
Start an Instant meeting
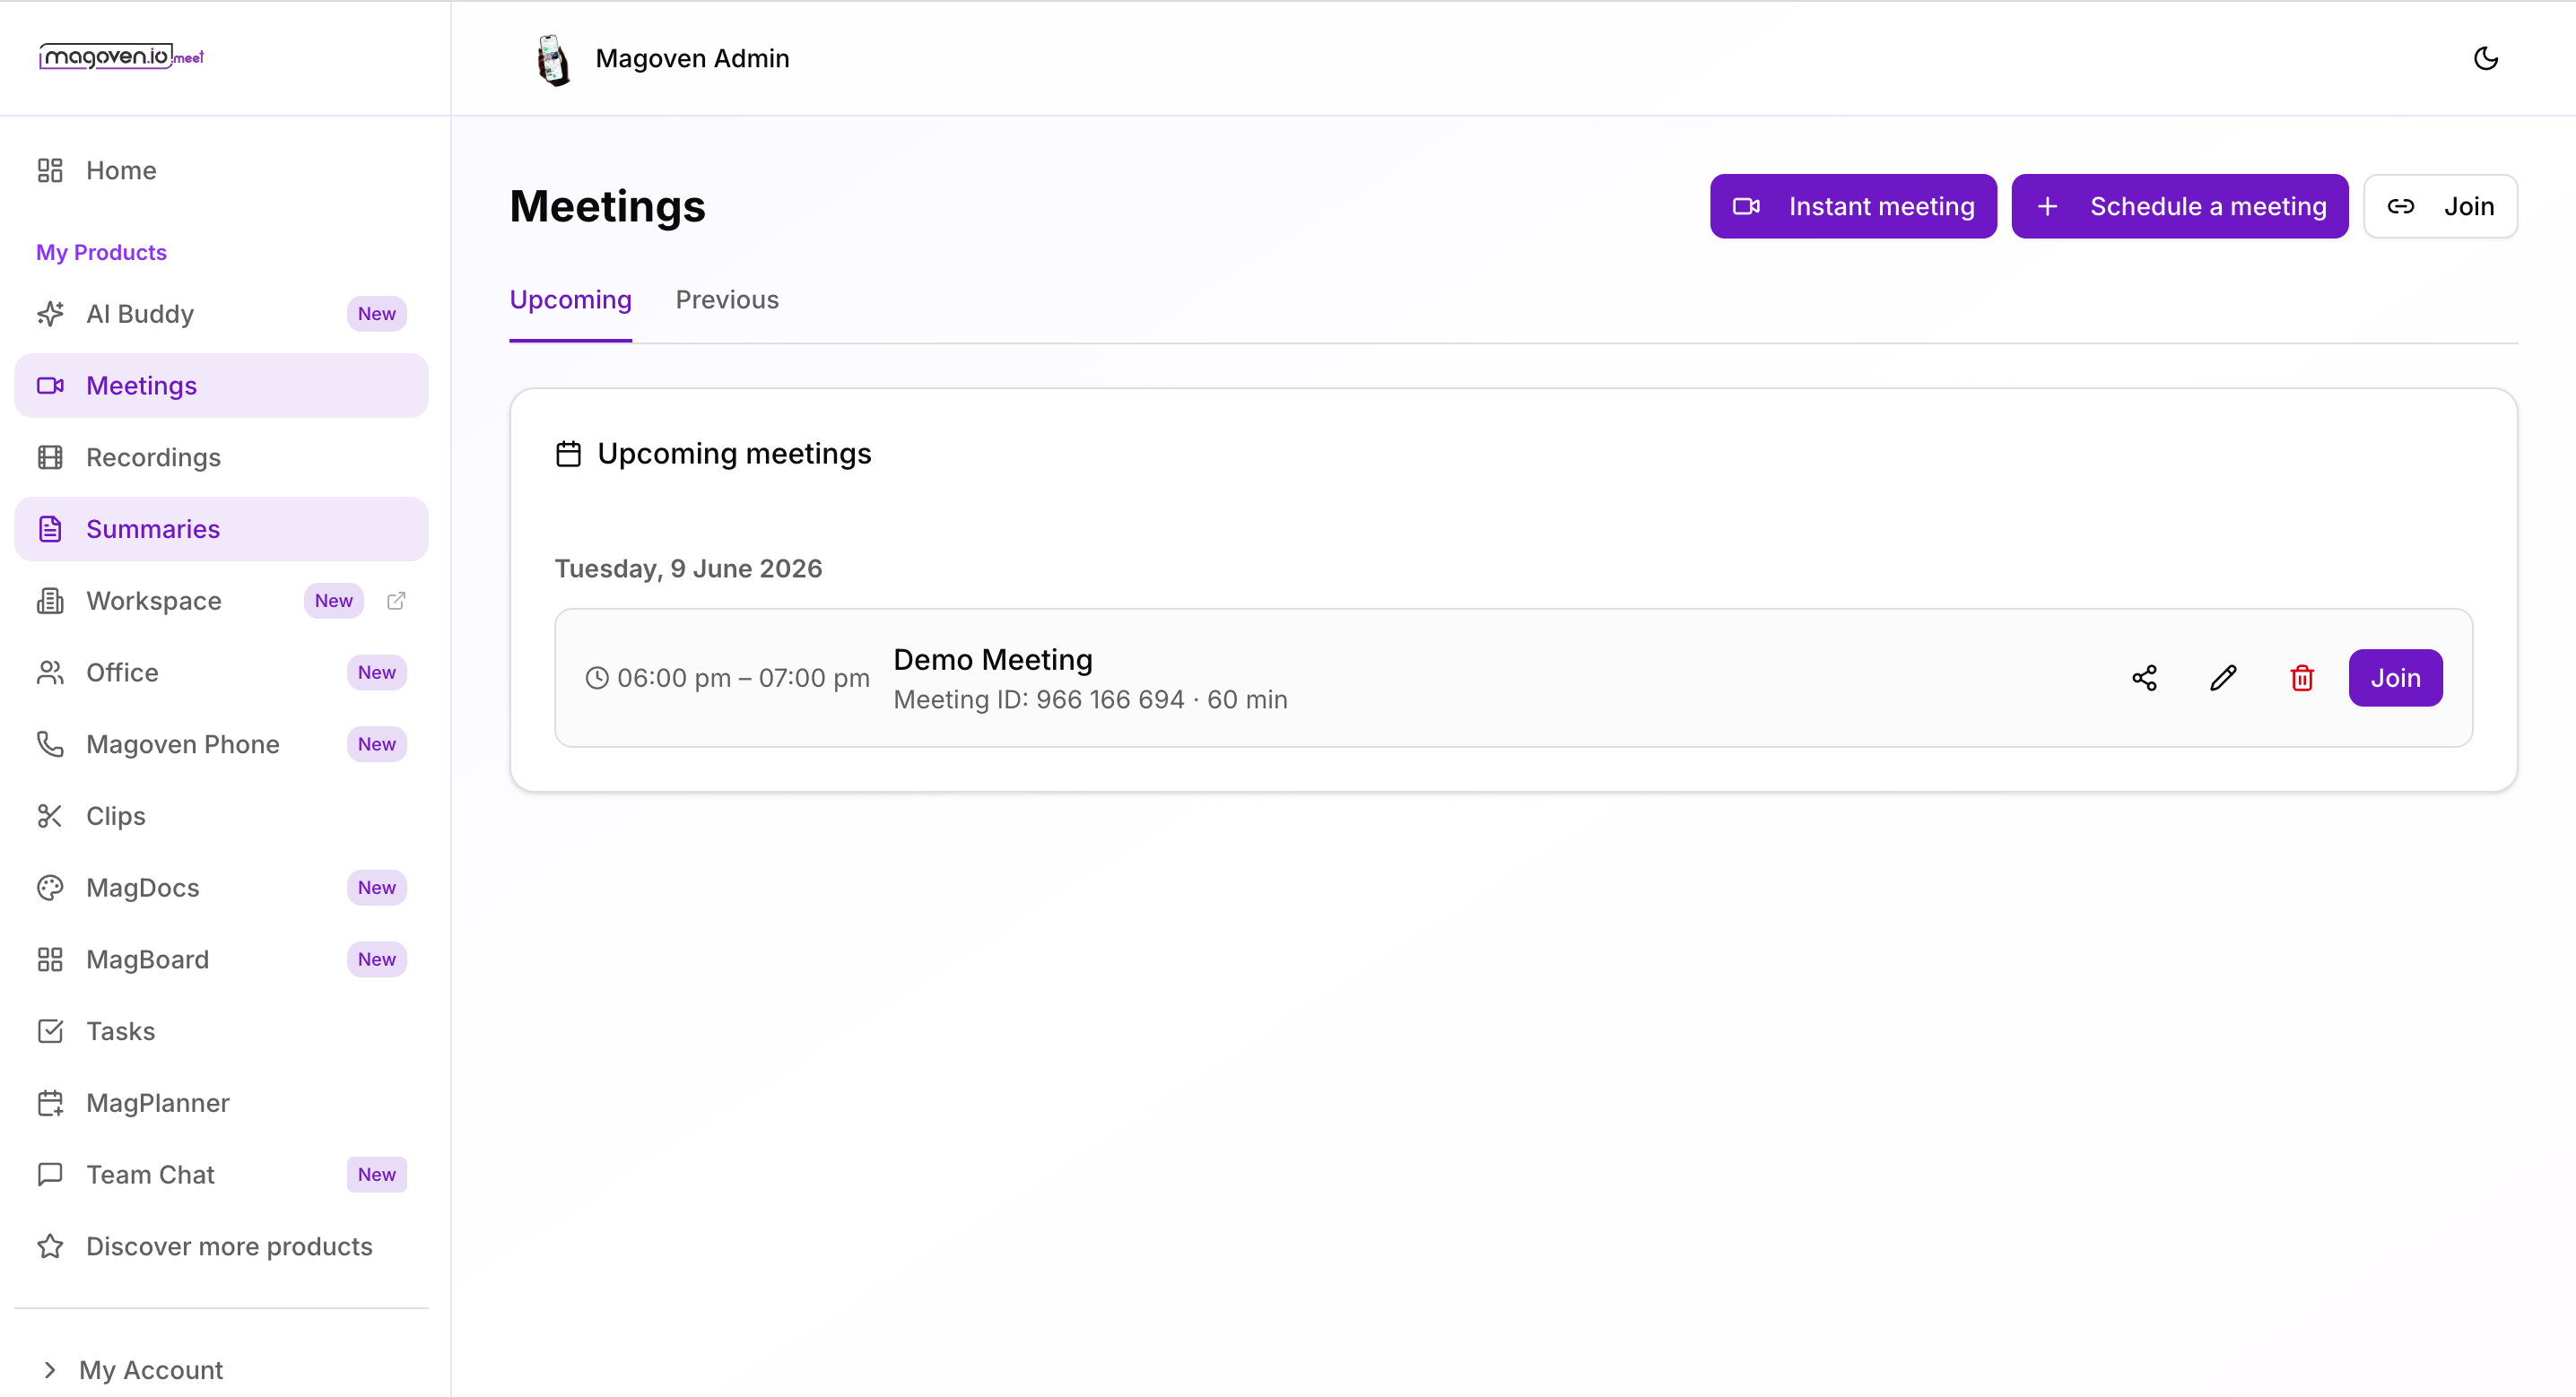pyautogui.click(x=1852, y=206)
